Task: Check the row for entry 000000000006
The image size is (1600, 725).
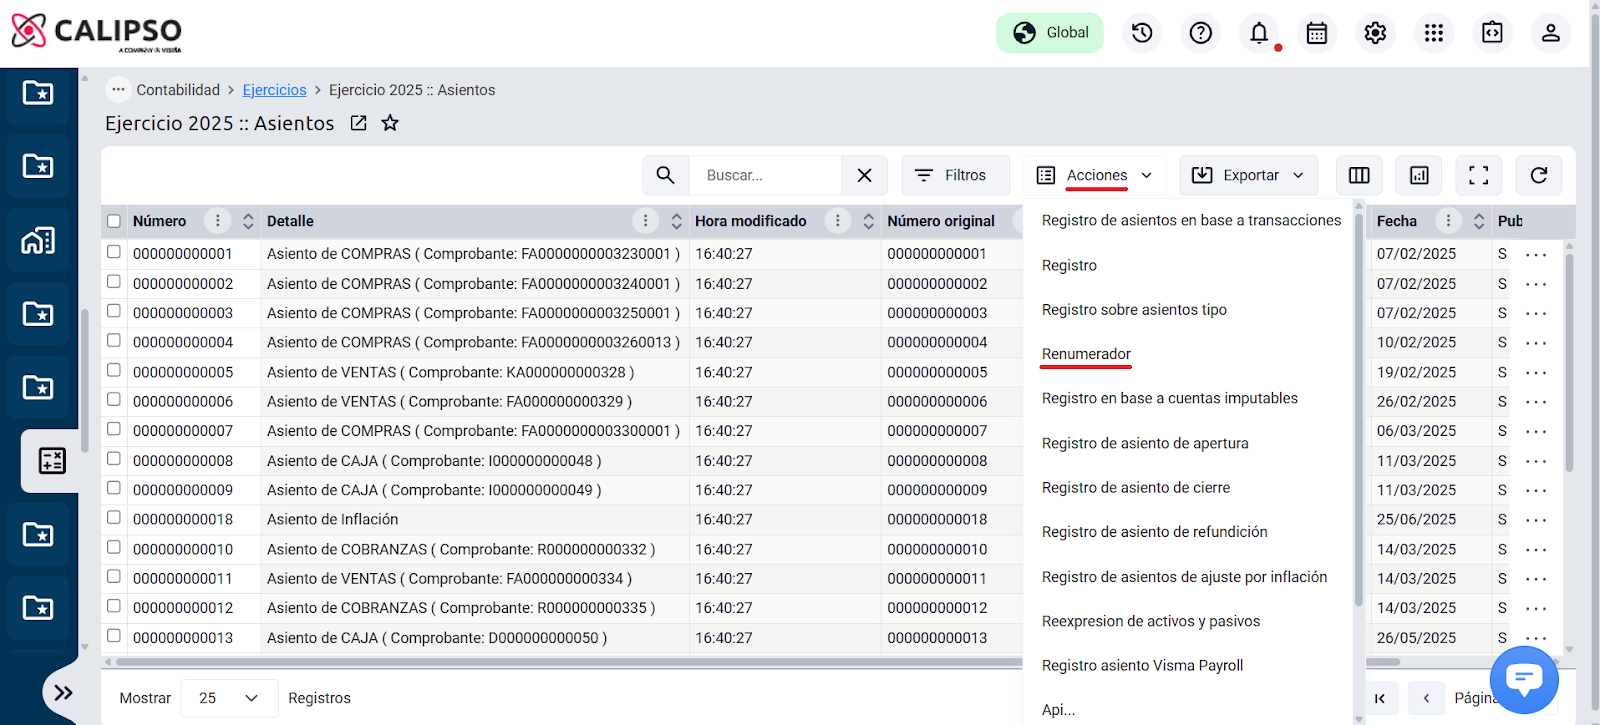Action: click(114, 400)
